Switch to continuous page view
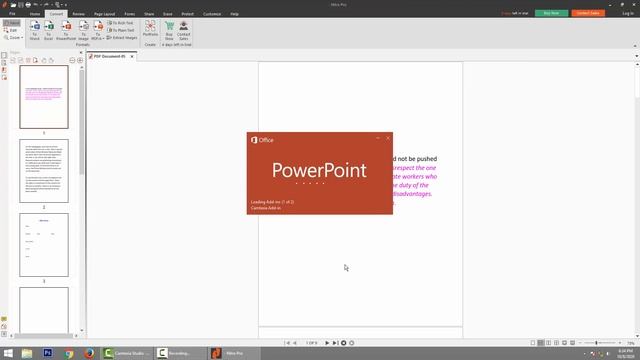This screenshot has height=360, width=640. point(541,343)
